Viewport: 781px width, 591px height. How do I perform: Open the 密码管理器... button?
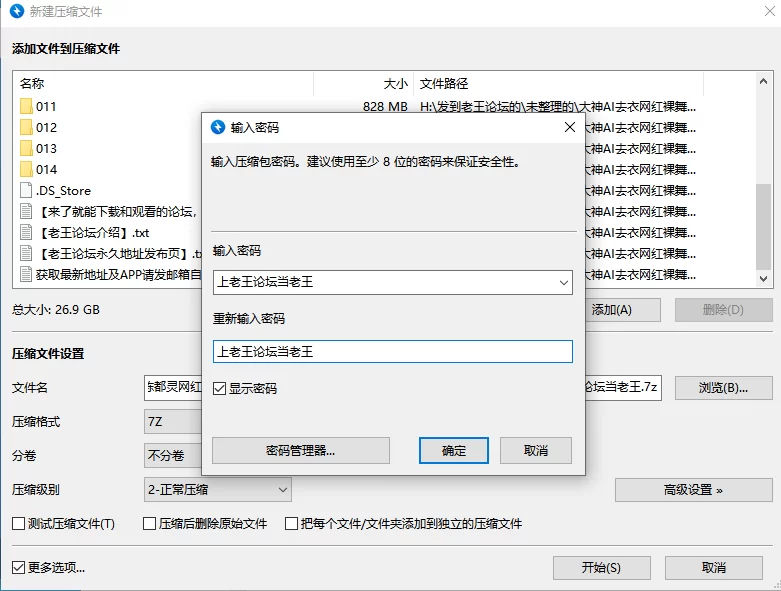point(301,451)
